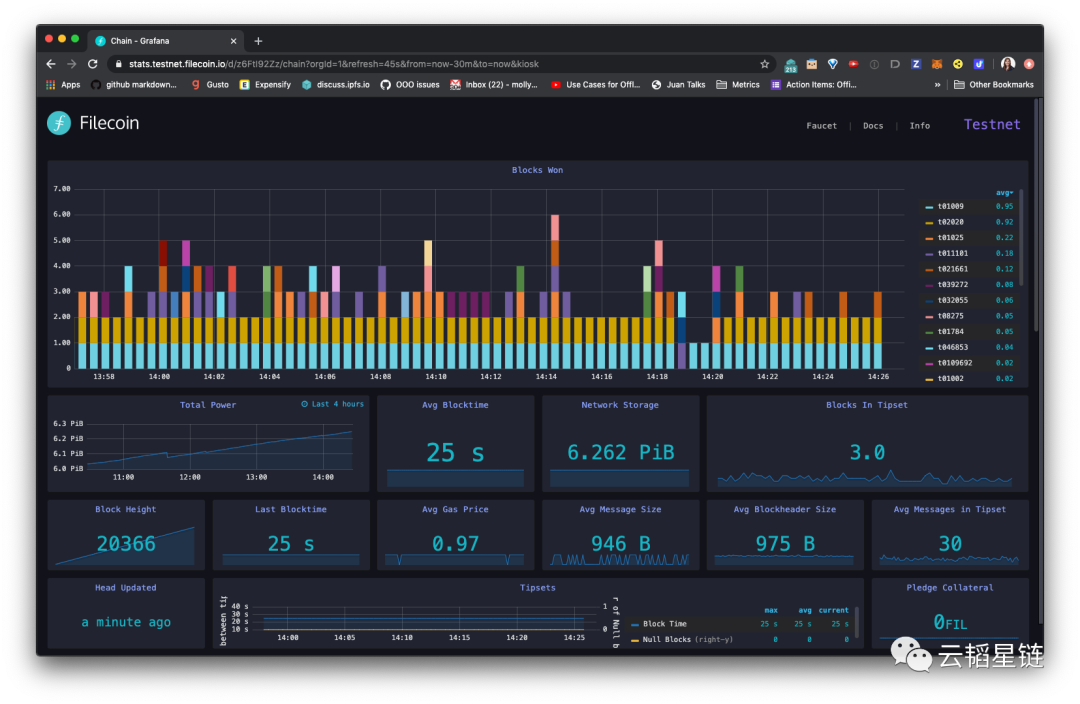Open the Chrome profile avatar
The height and width of the screenshot is (704, 1080).
pyautogui.click(x=1008, y=64)
